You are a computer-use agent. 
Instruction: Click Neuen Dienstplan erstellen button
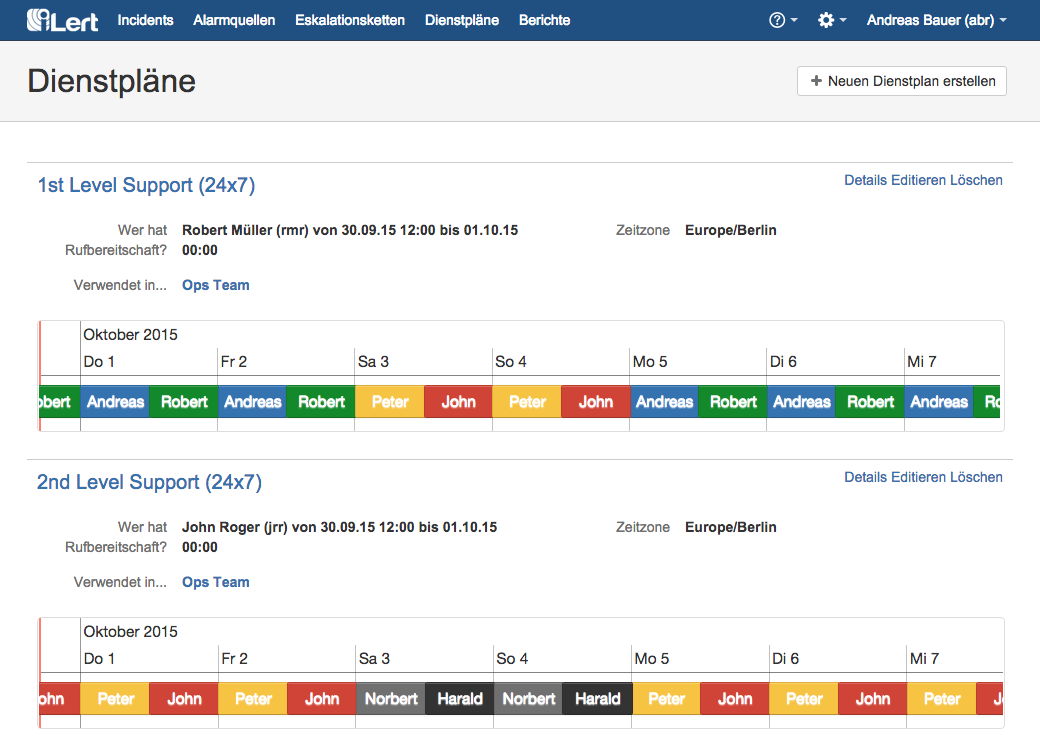coord(901,81)
